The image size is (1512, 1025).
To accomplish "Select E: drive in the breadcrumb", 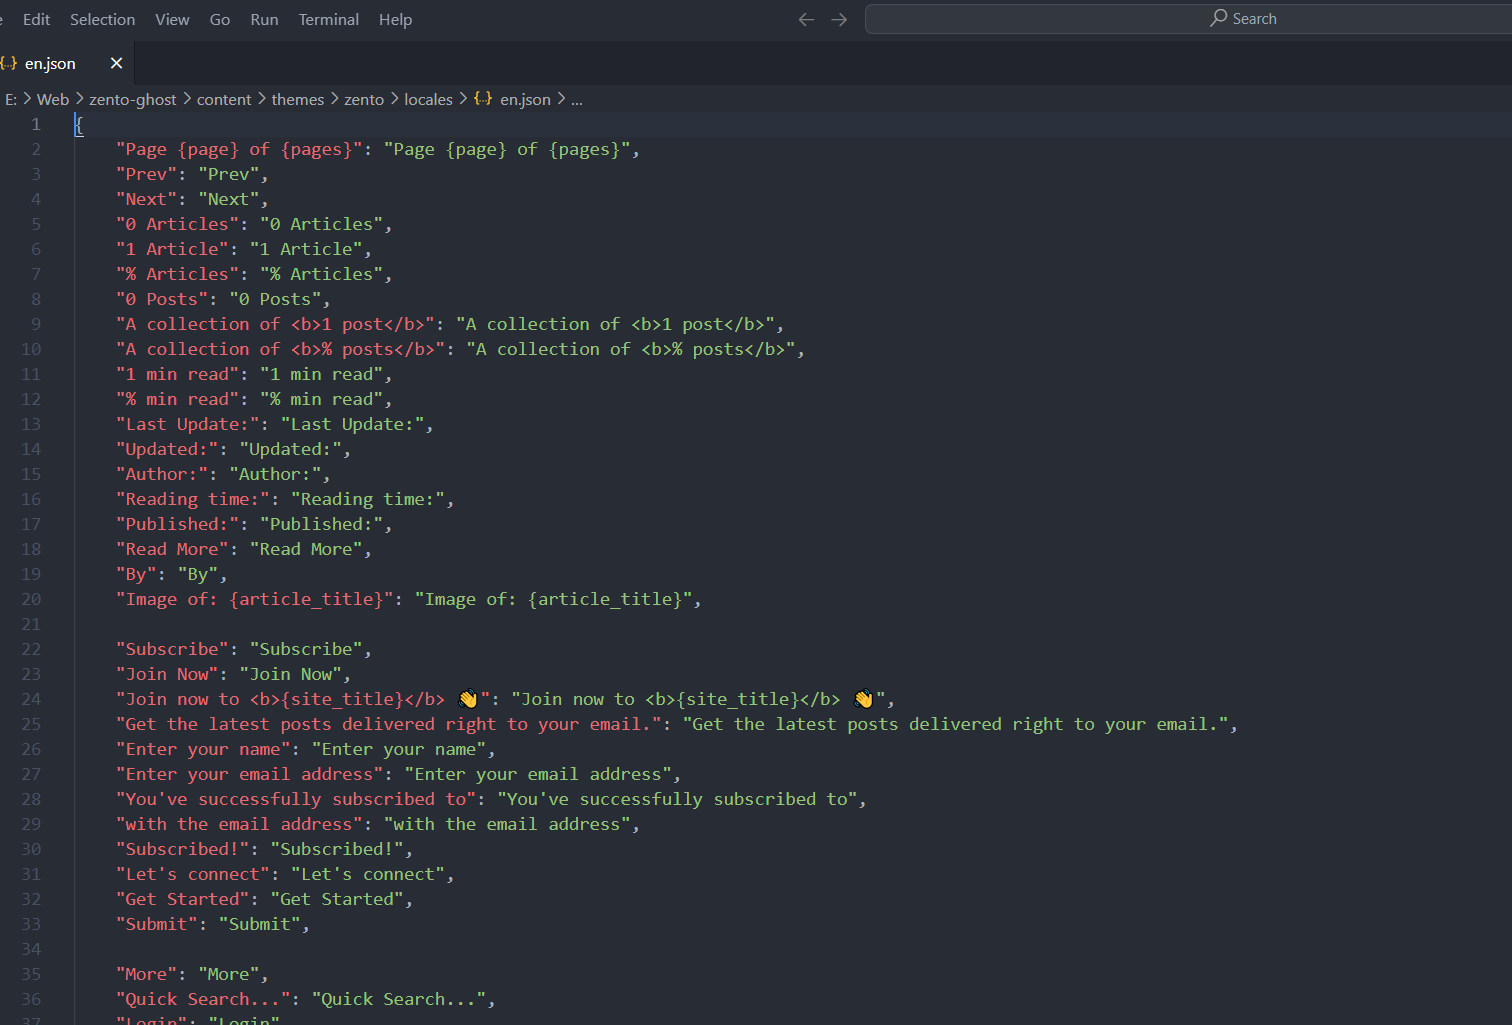I will 11,99.
